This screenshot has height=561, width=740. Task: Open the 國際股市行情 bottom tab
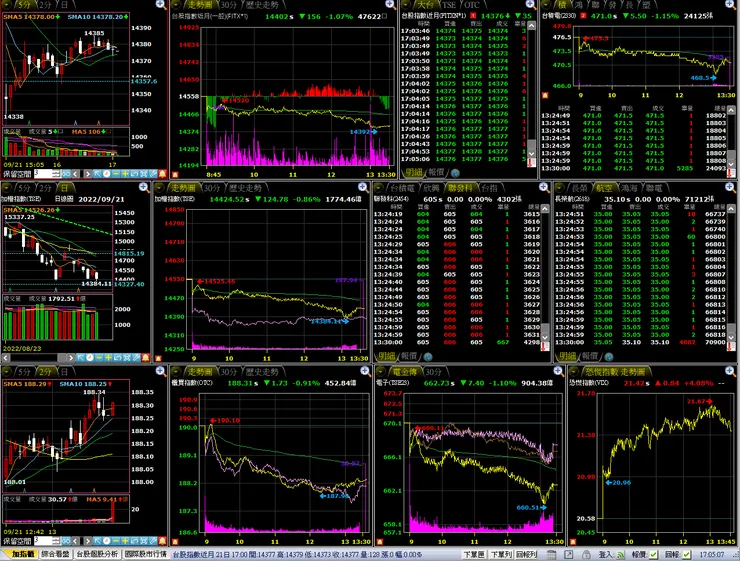[x=145, y=554]
